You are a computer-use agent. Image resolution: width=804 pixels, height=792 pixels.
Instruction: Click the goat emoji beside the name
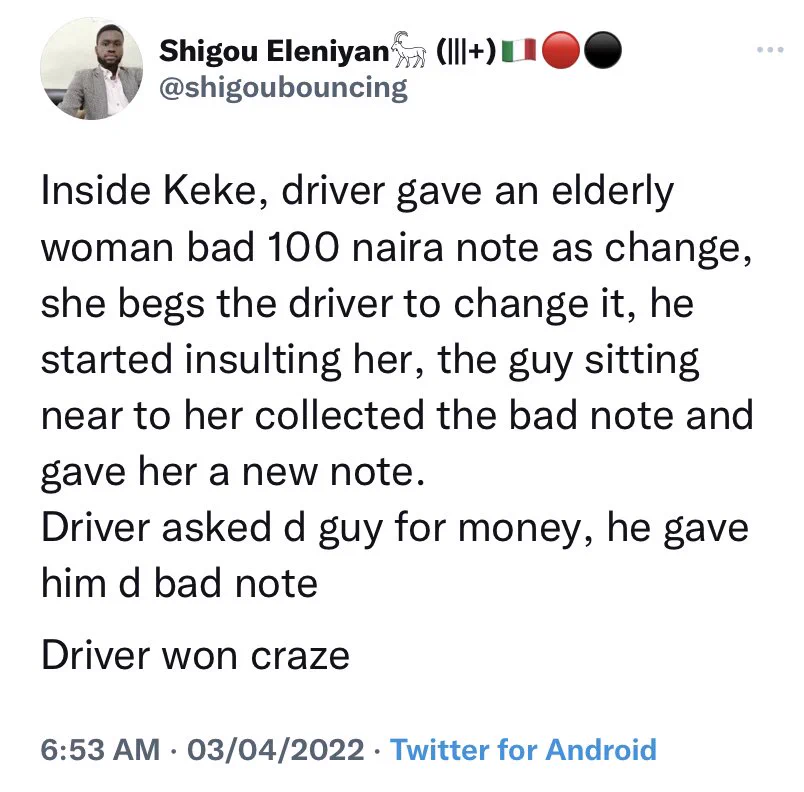pyautogui.click(x=409, y=50)
